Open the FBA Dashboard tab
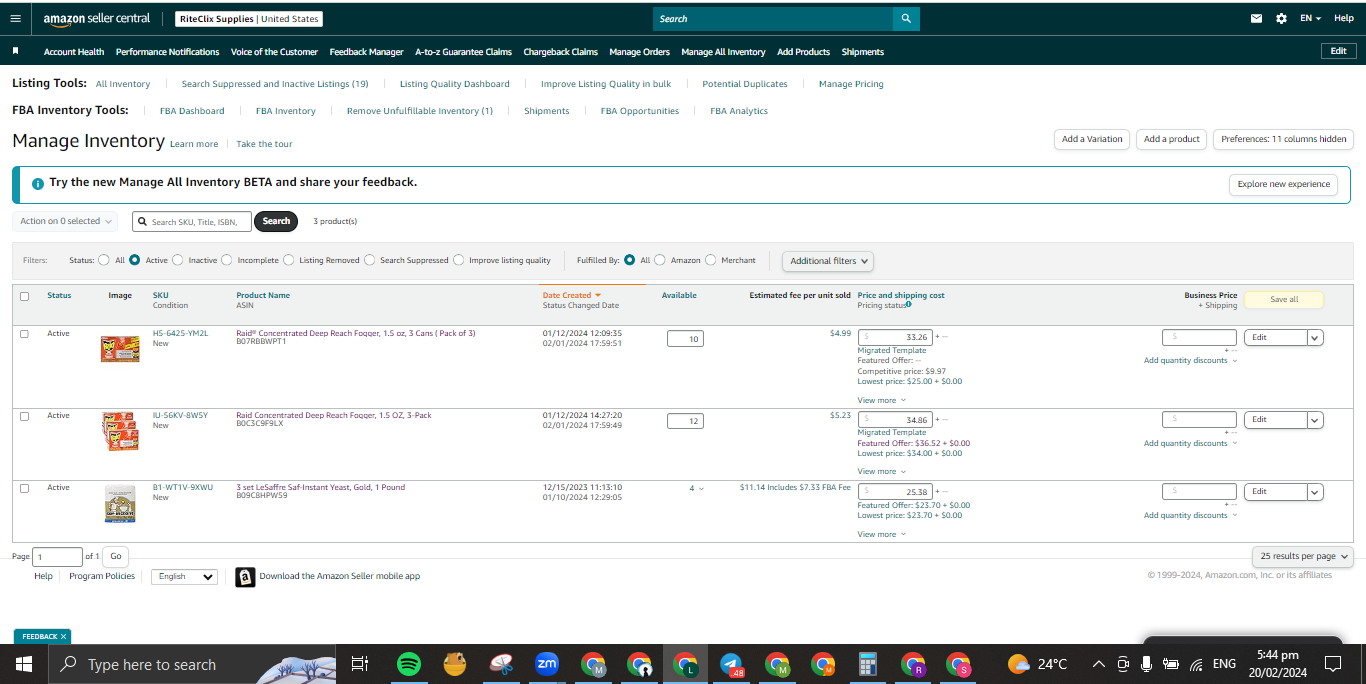Screen dimensions: 1366x684 point(192,111)
